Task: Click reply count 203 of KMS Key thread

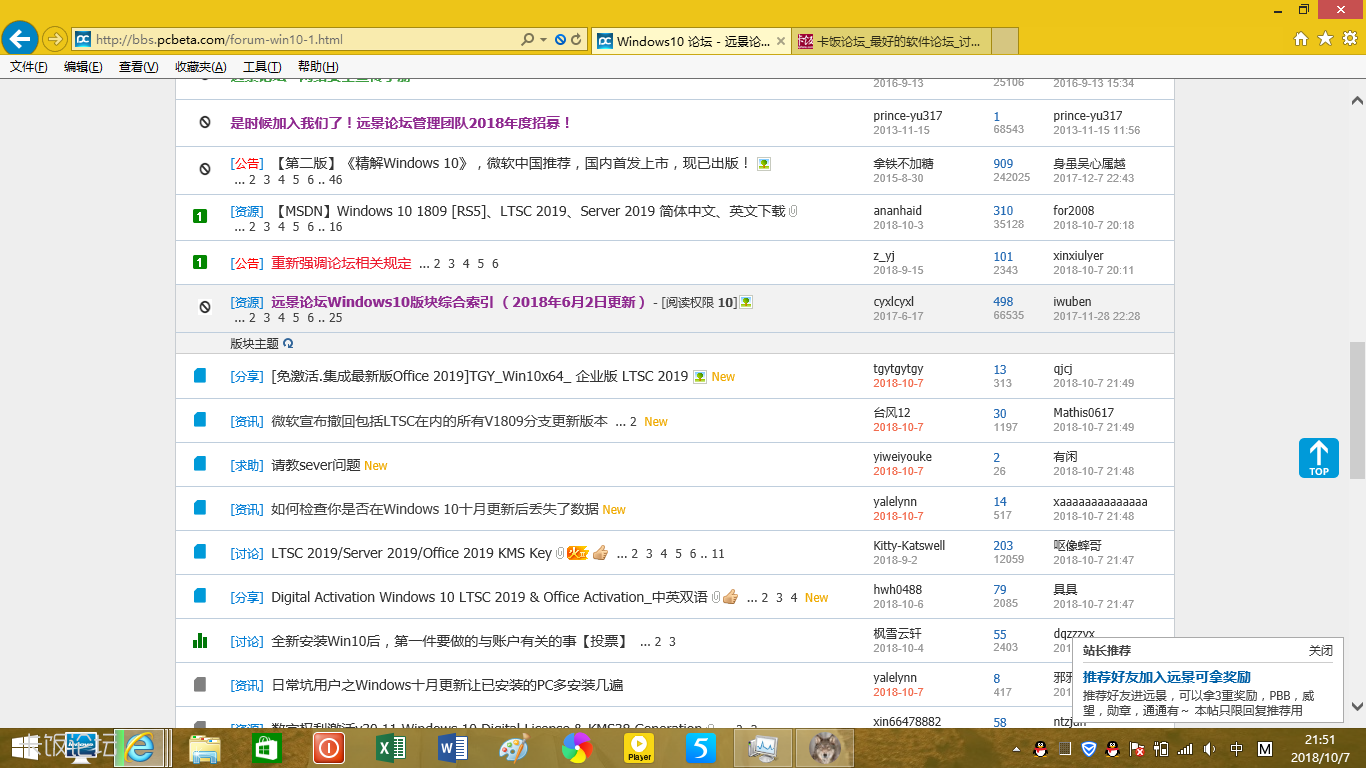Action: pos(1003,546)
